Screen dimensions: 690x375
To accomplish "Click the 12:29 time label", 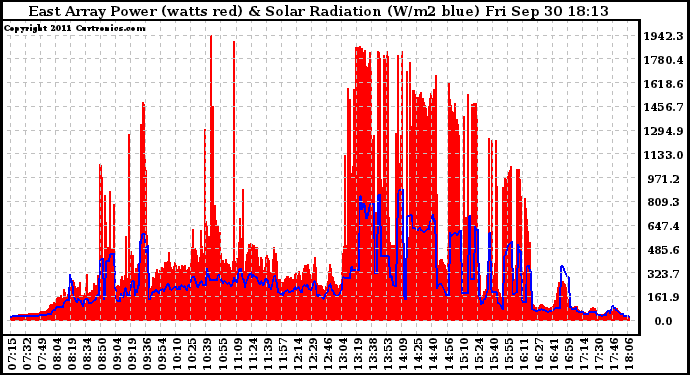I will tap(312, 354).
